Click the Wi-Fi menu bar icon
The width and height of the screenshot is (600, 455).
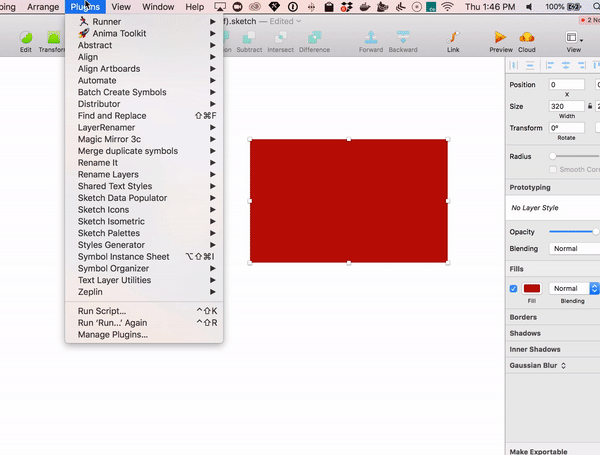tap(447, 7)
